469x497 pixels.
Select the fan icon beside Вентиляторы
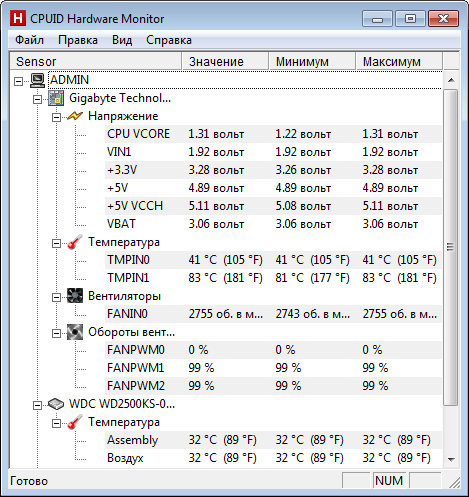(75, 296)
